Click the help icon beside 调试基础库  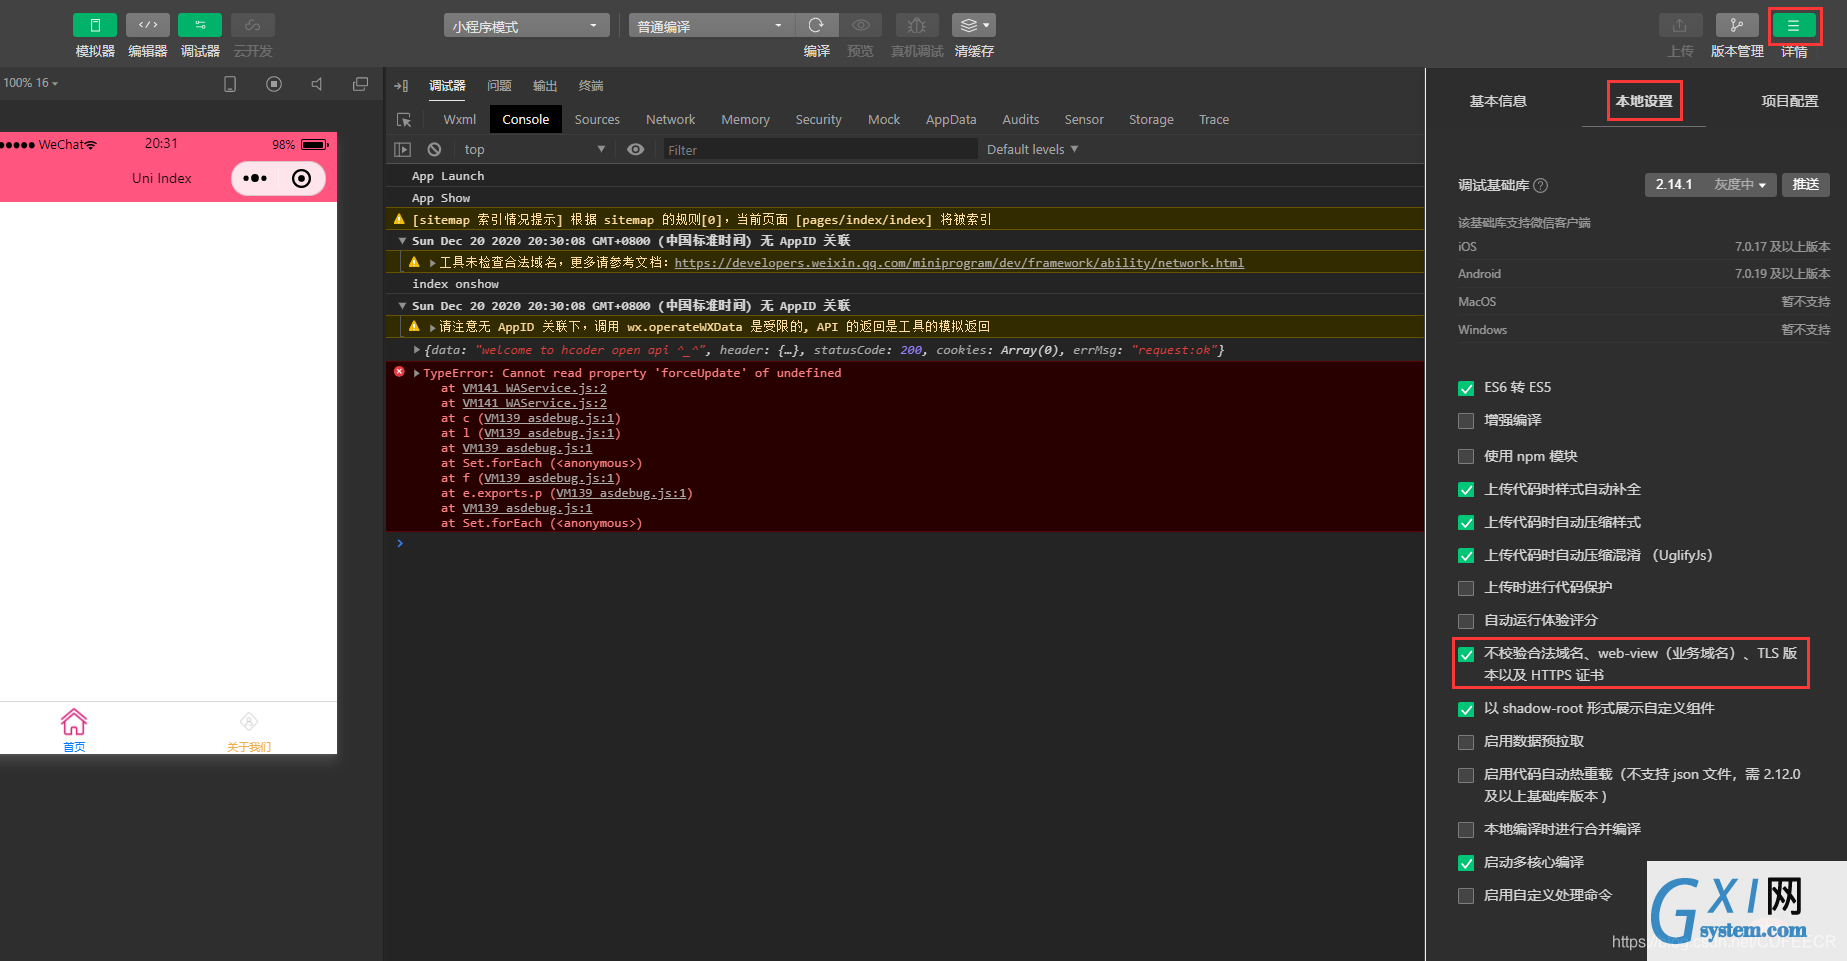1541,185
